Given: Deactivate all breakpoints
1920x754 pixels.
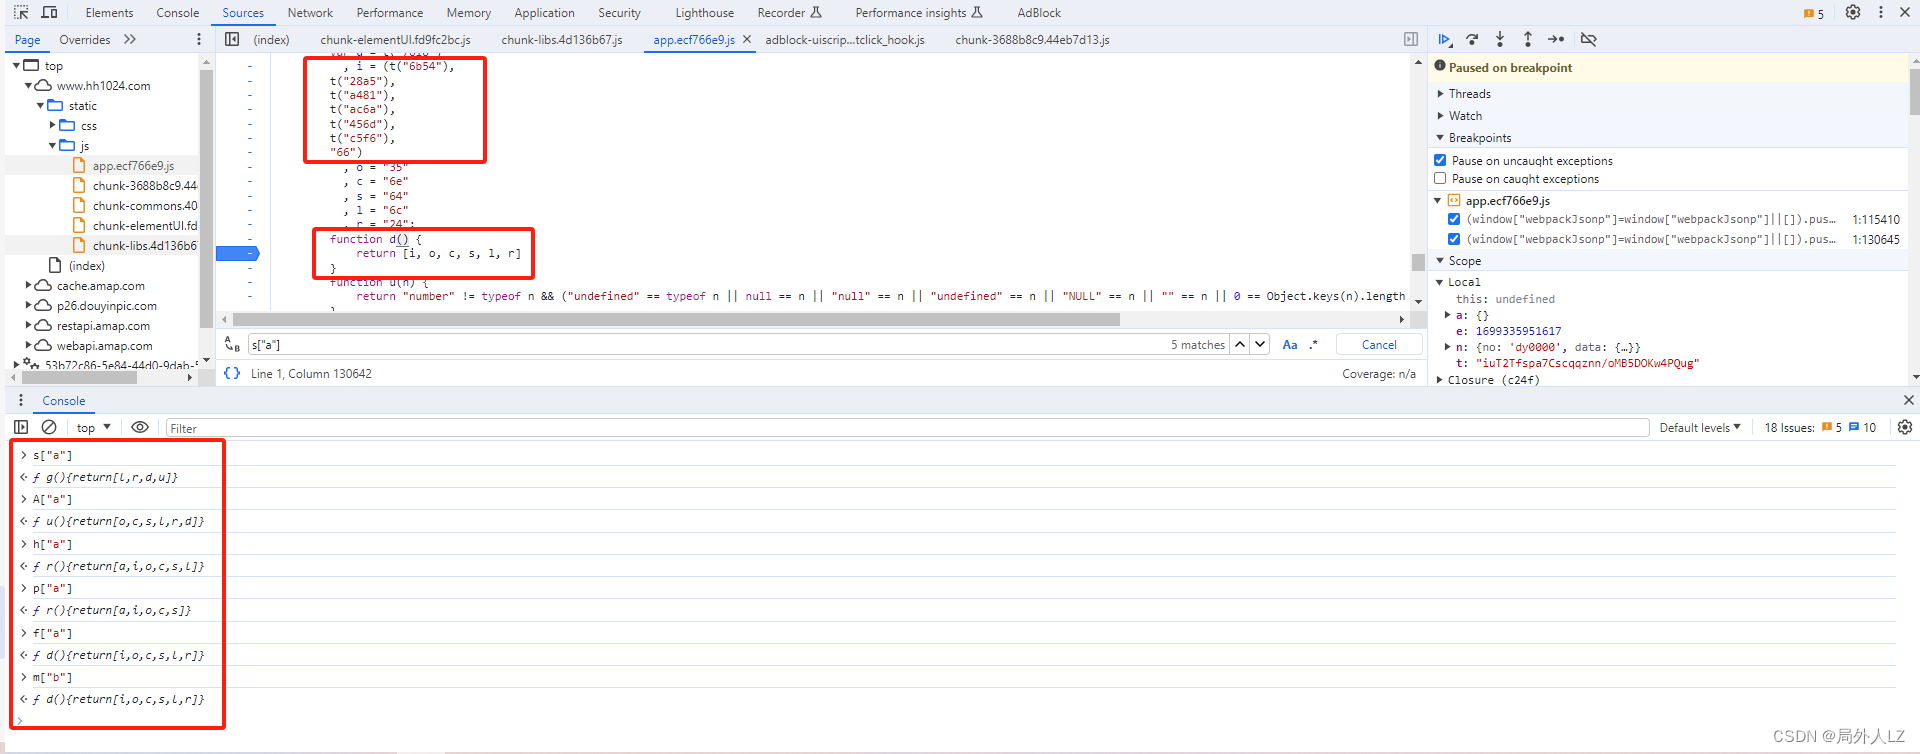Looking at the screenshot, I should tap(1588, 39).
